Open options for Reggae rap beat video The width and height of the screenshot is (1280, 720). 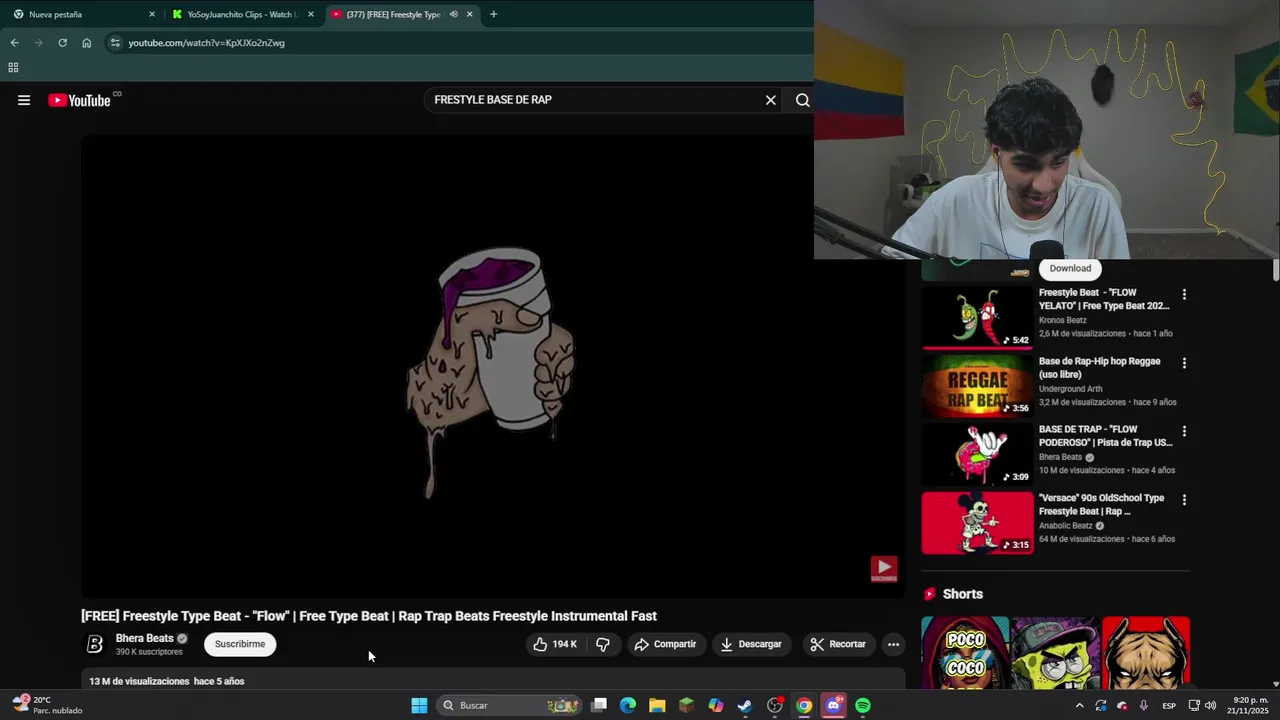1184,363
